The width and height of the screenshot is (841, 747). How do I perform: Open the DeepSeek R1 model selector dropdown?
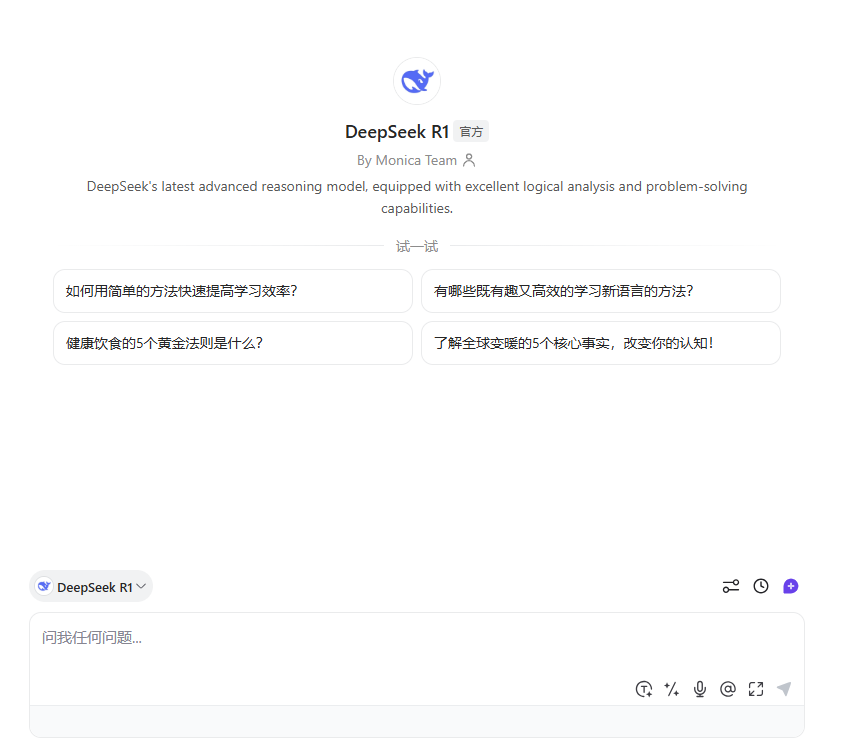[x=91, y=587]
